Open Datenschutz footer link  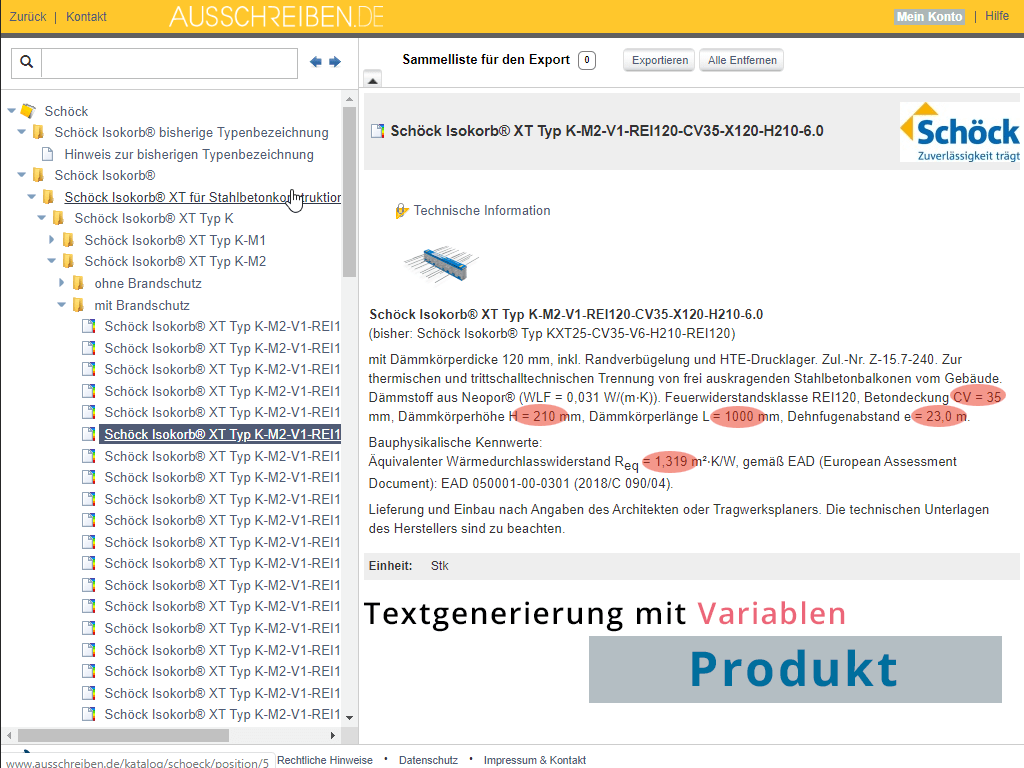[428, 760]
